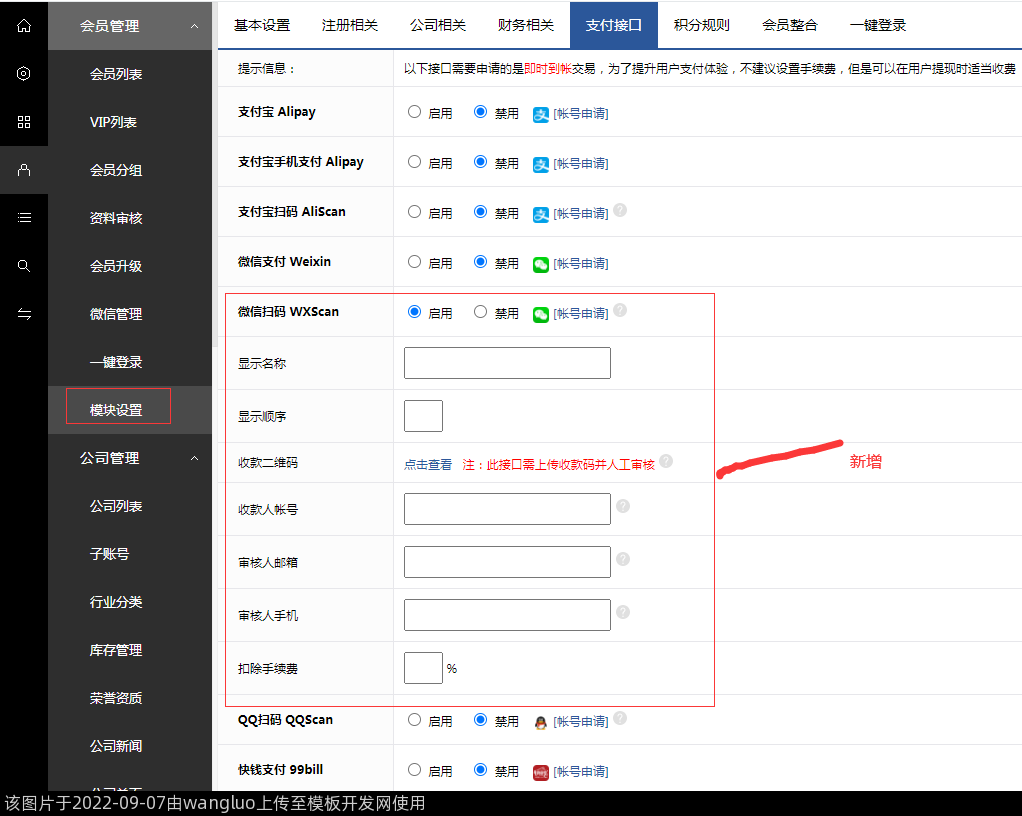Disable 微信扫码 WXScan with 禁用 radio
1022x816 pixels.
coord(481,312)
